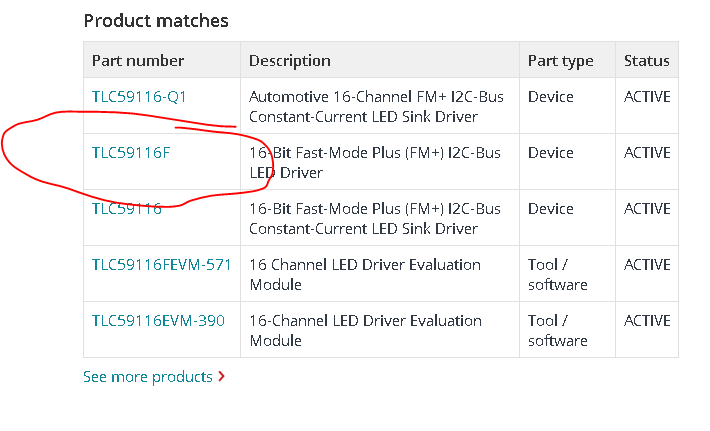Viewport: 710px width, 431px height.
Task: Select the 16 Channel LED Driver Evaluation Module text
Action: [x=365, y=274]
